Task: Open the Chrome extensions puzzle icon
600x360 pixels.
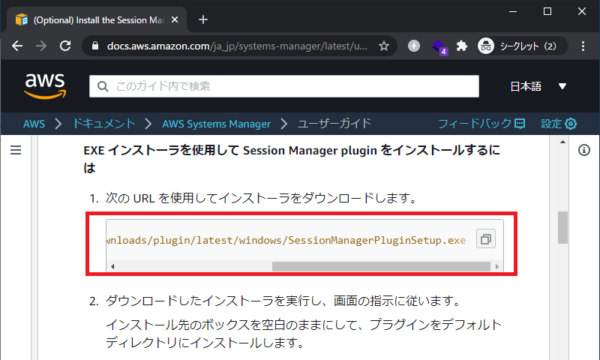Action: 462,46
